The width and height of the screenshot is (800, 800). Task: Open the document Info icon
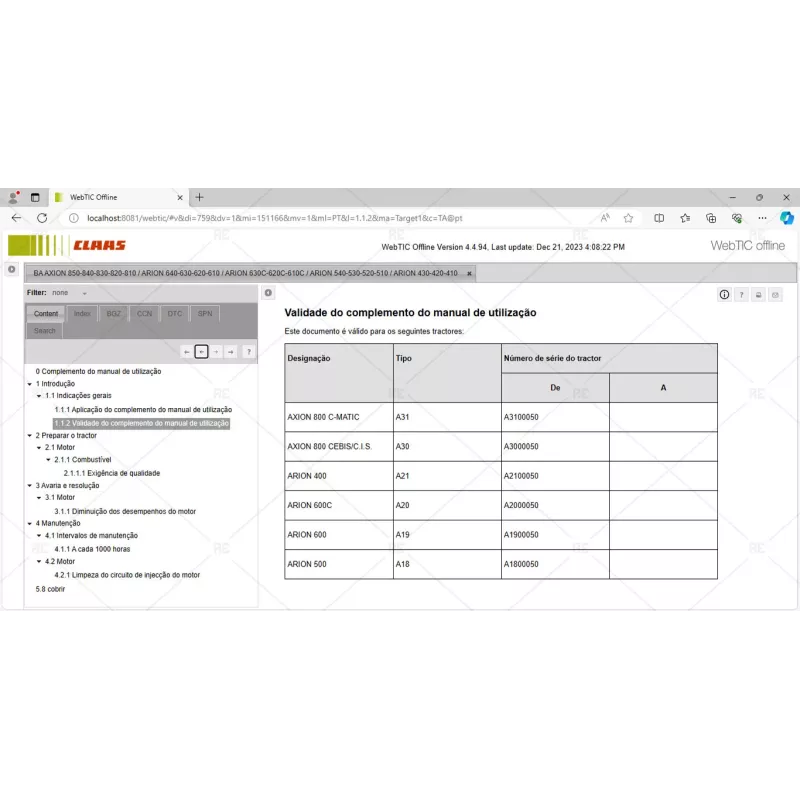(724, 294)
